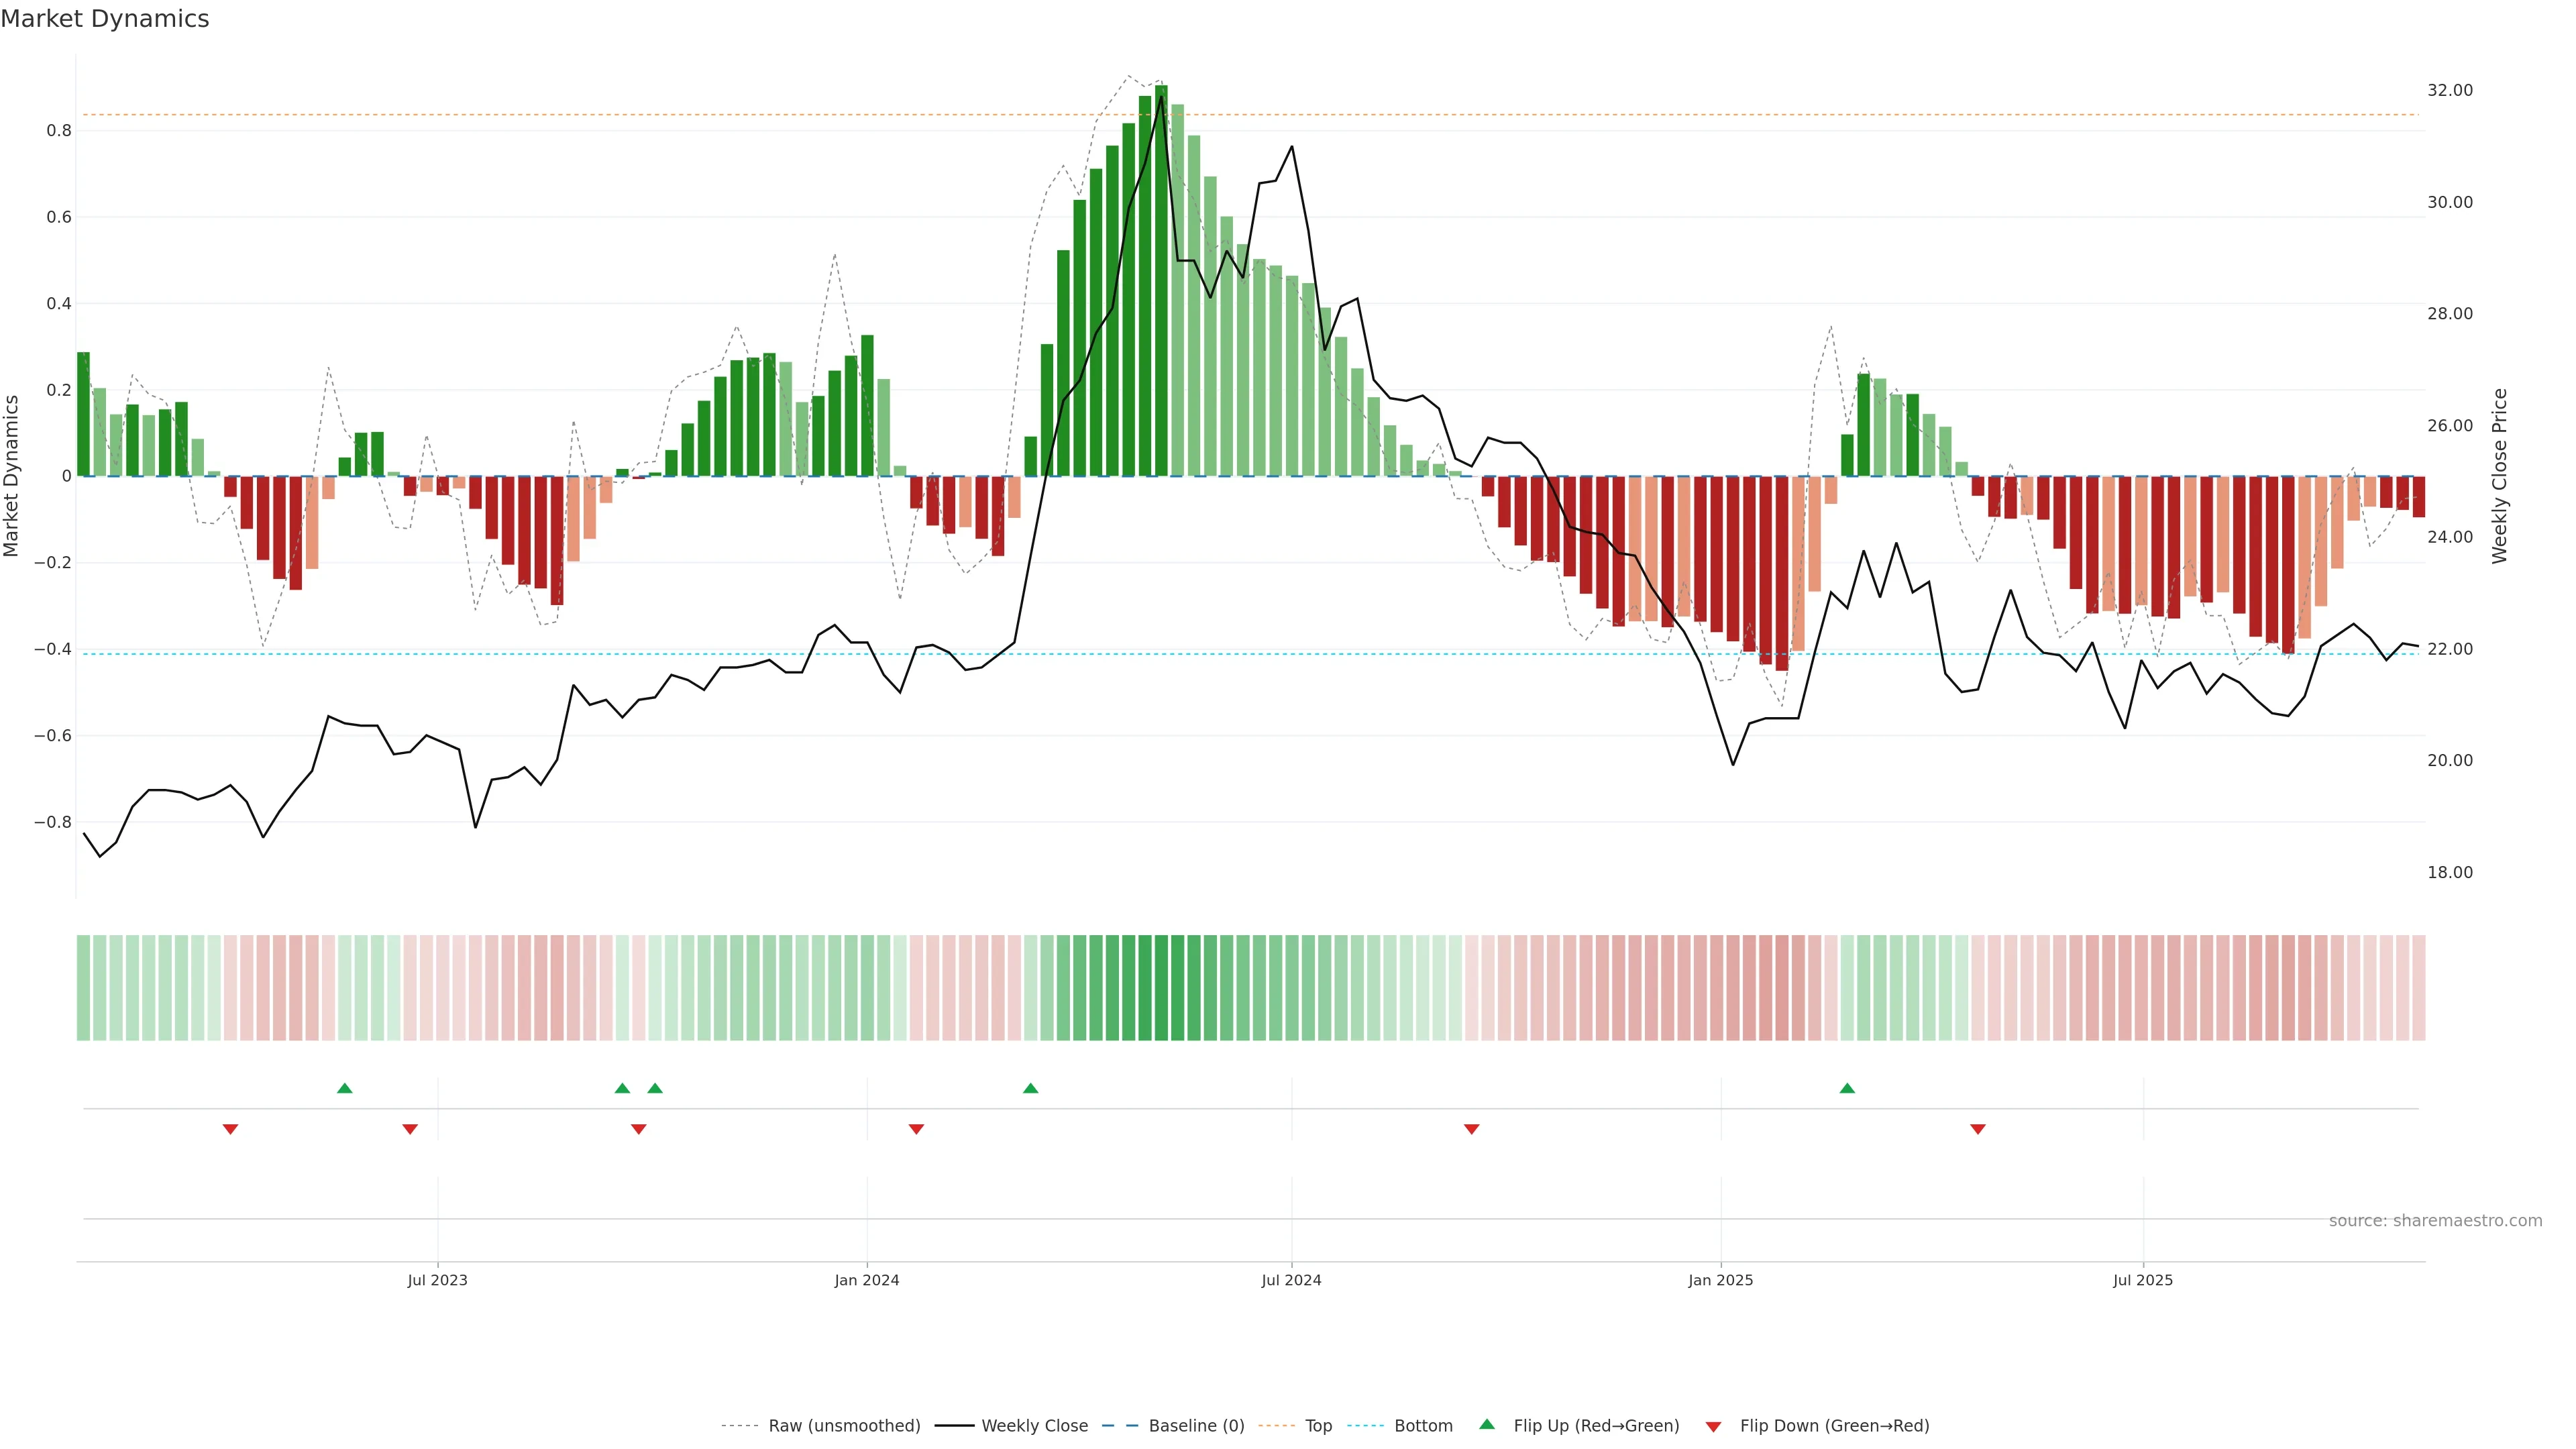The width and height of the screenshot is (2576, 1449).
Task: Click the Flip Down red triangle legend icon
Action: tap(1713, 1426)
